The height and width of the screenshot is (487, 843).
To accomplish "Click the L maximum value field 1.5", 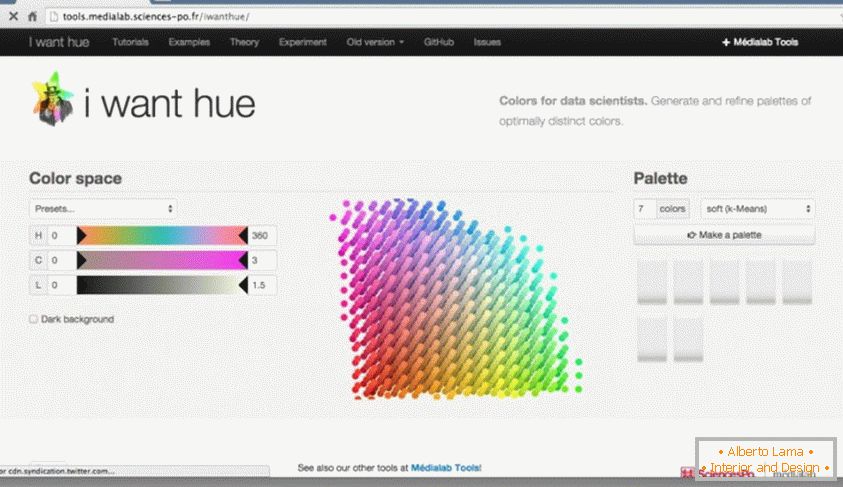I will click(262, 285).
